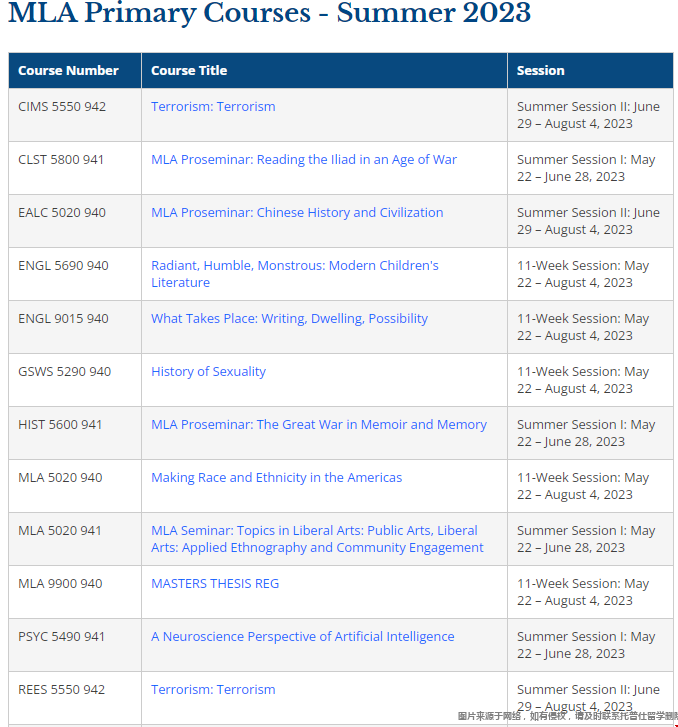Select the PSYC 5490 941 course number cell
The image size is (678, 727).
tap(61, 637)
